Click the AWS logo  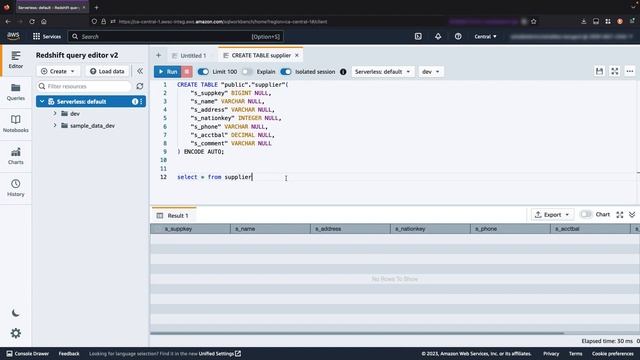(13, 36)
